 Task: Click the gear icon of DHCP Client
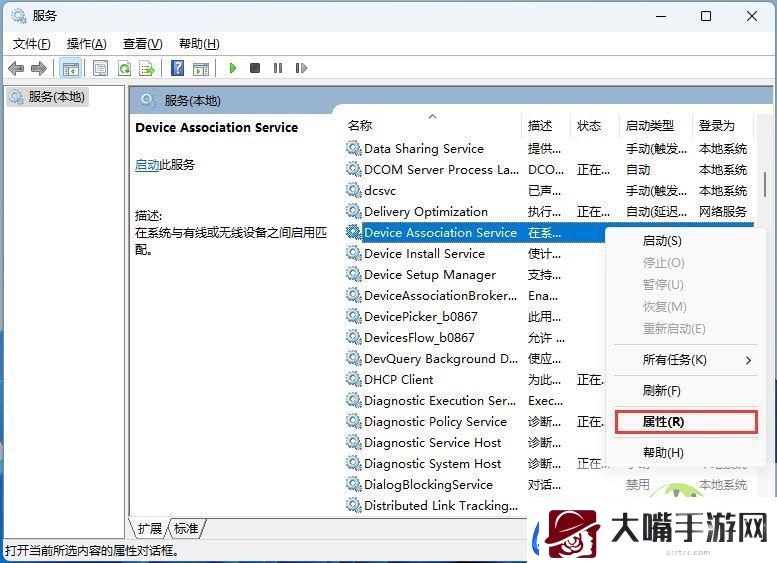pos(353,379)
